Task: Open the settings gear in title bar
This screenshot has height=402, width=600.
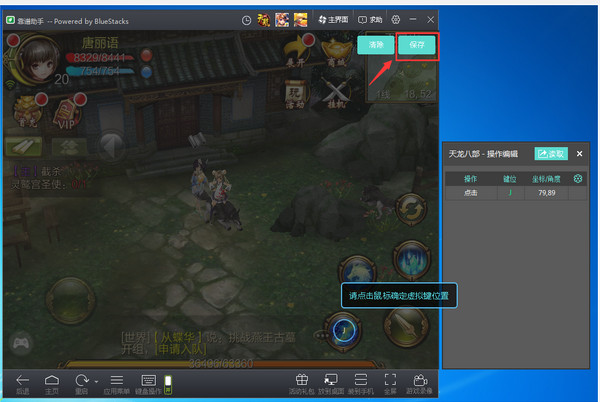Action: click(396, 19)
